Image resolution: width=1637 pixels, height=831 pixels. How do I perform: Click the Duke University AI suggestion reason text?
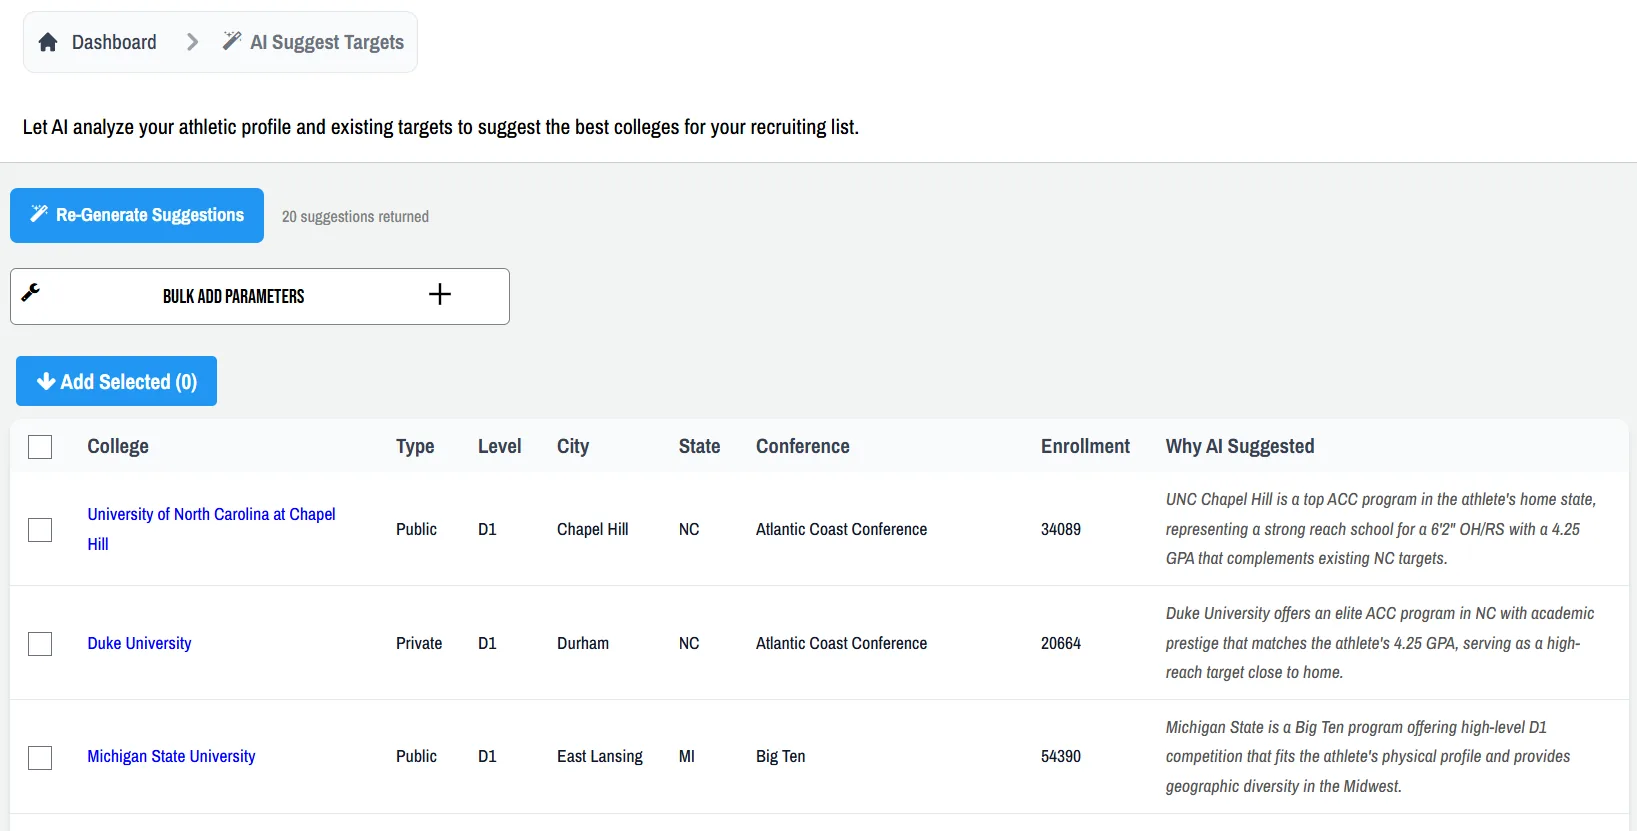pyautogui.click(x=1380, y=643)
